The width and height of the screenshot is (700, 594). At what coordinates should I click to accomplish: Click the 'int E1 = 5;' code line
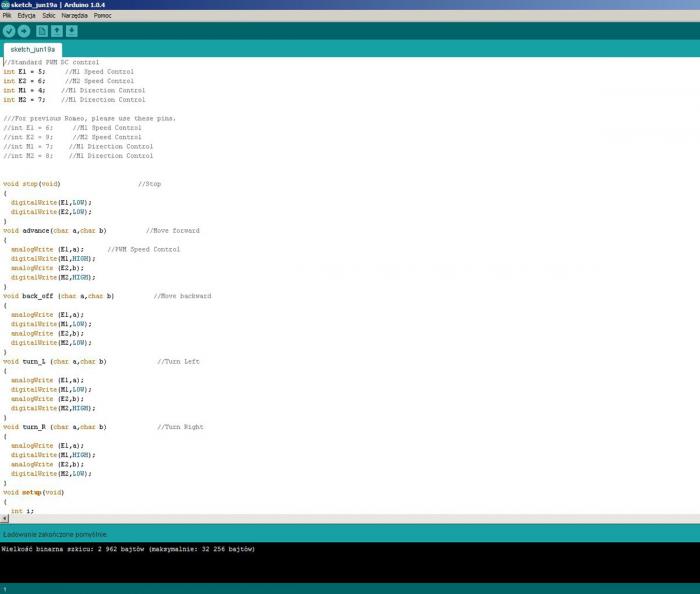[25, 72]
